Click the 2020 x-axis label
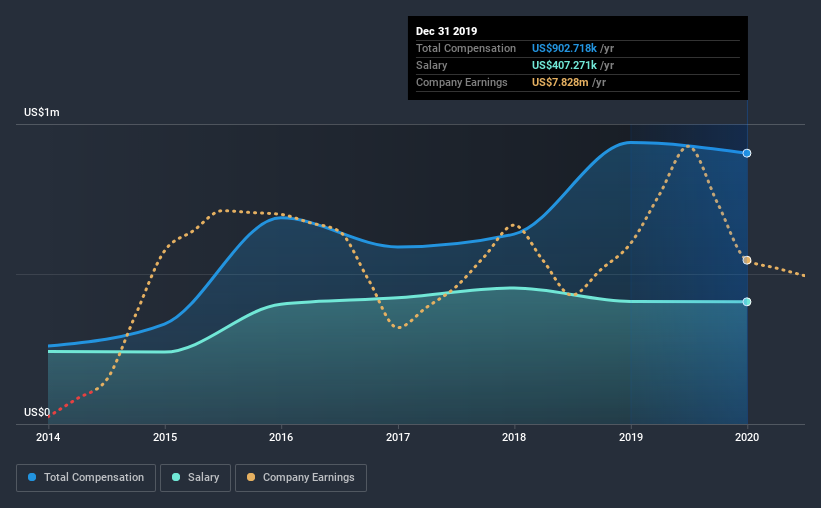Viewport: 821px width, 508px height. (x=747, y=437)
